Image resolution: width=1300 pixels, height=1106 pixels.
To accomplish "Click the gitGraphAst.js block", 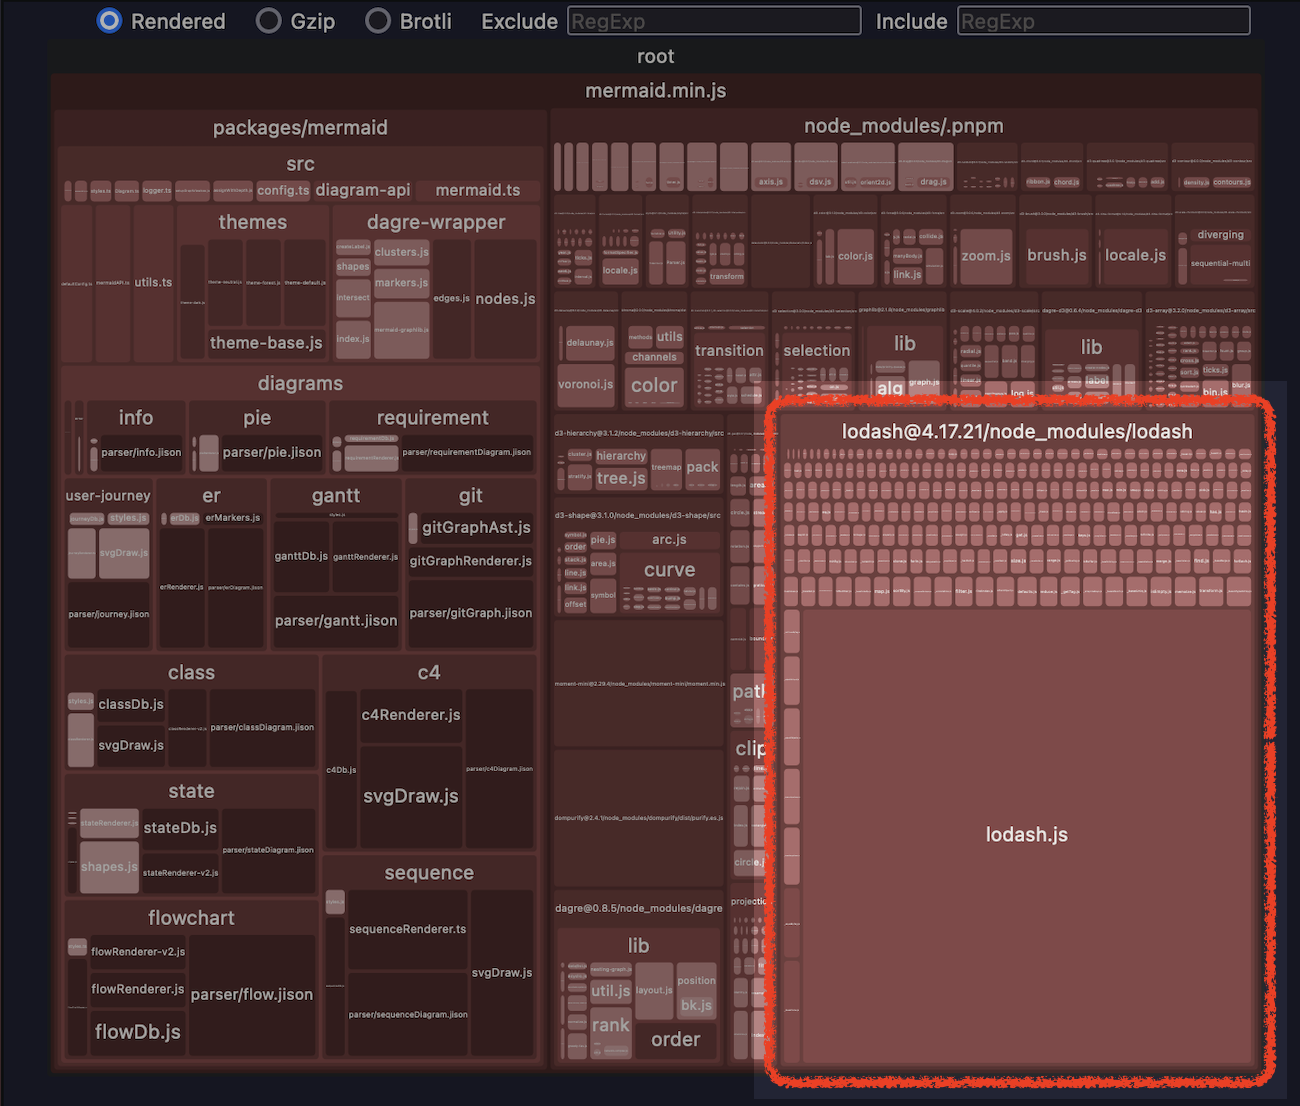I will [x=476, y=527].
